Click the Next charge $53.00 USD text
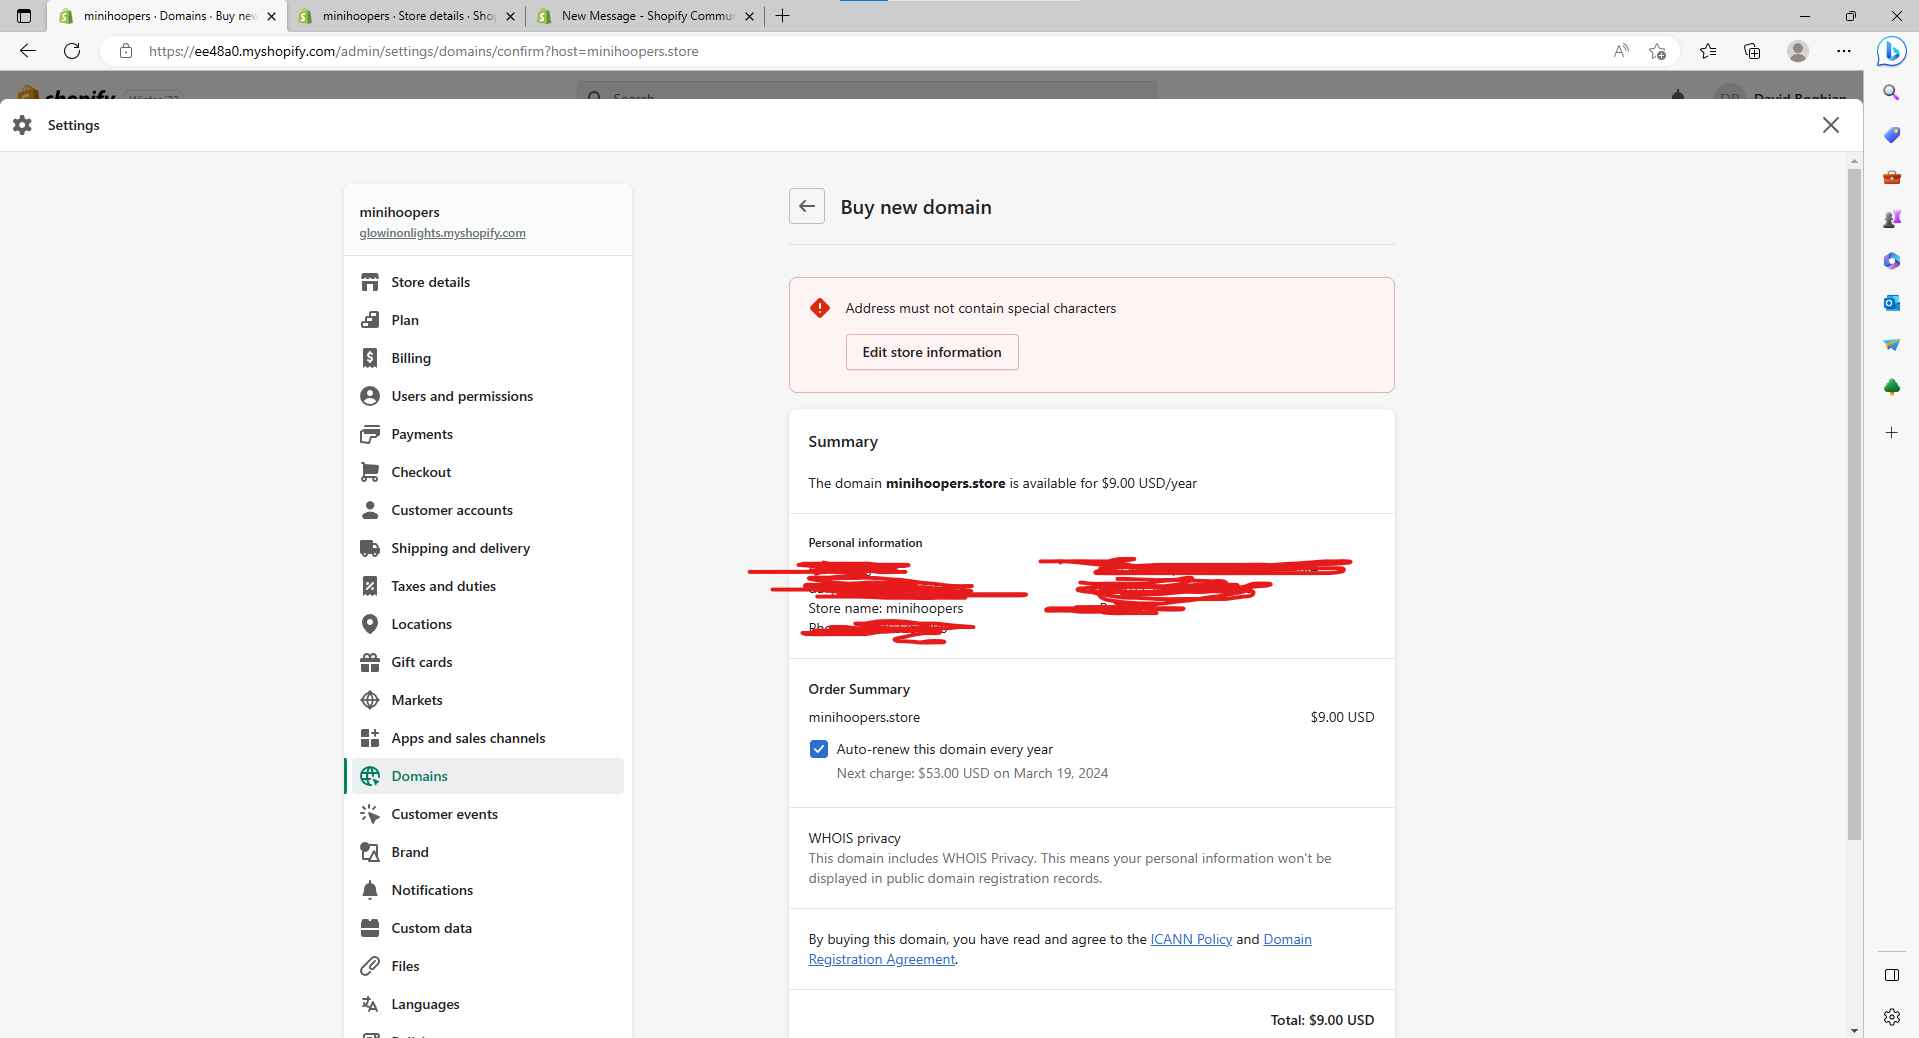1919x1038 pixels. point(972,773)
